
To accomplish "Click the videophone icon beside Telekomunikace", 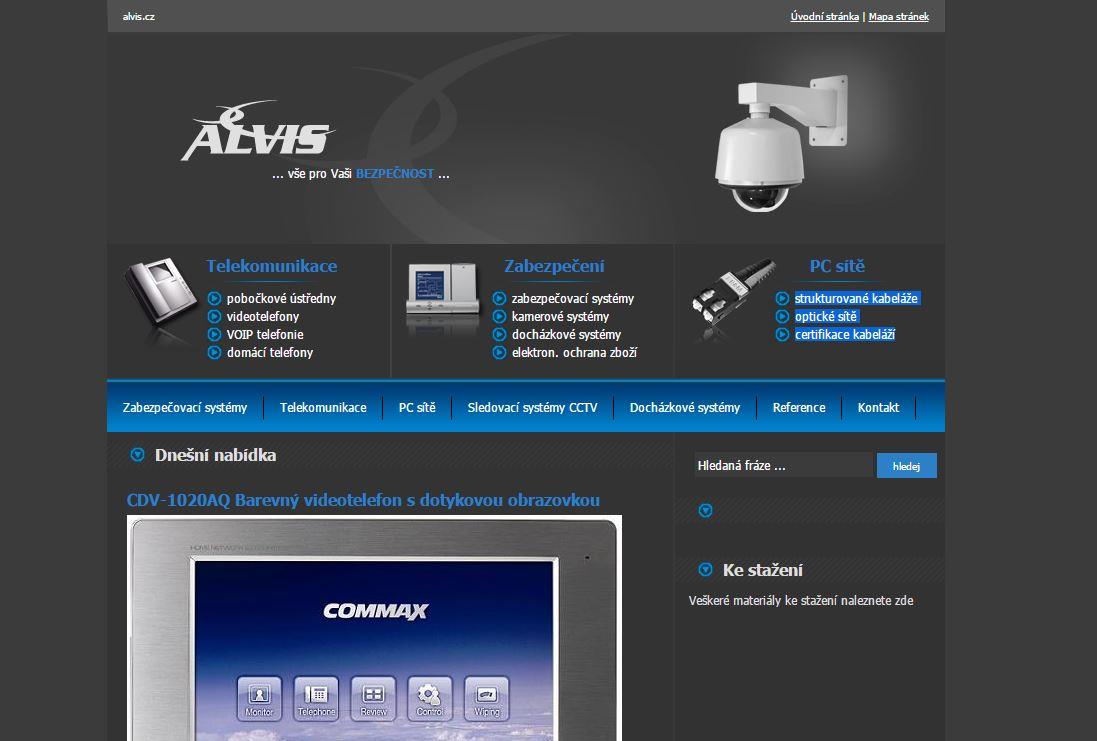I will (160, 302).
